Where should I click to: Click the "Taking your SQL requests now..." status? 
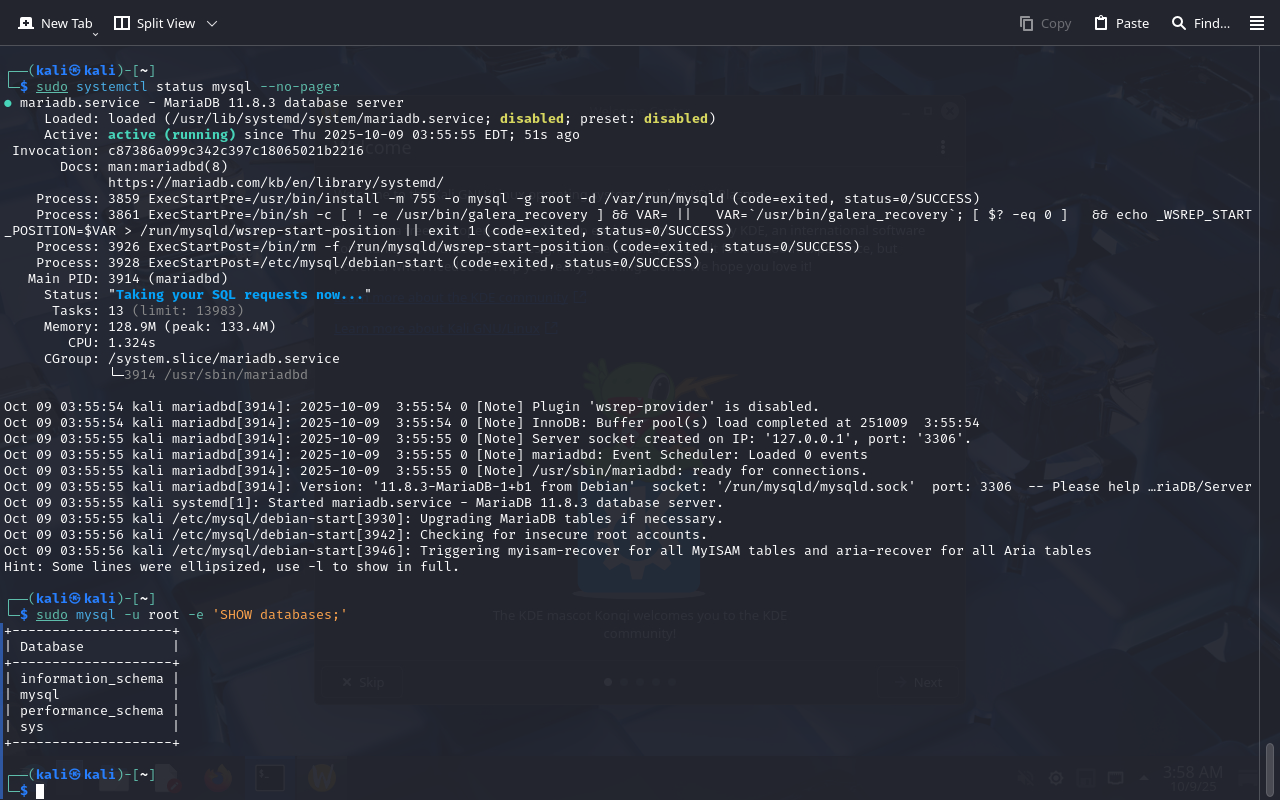(x=239, y=294)
